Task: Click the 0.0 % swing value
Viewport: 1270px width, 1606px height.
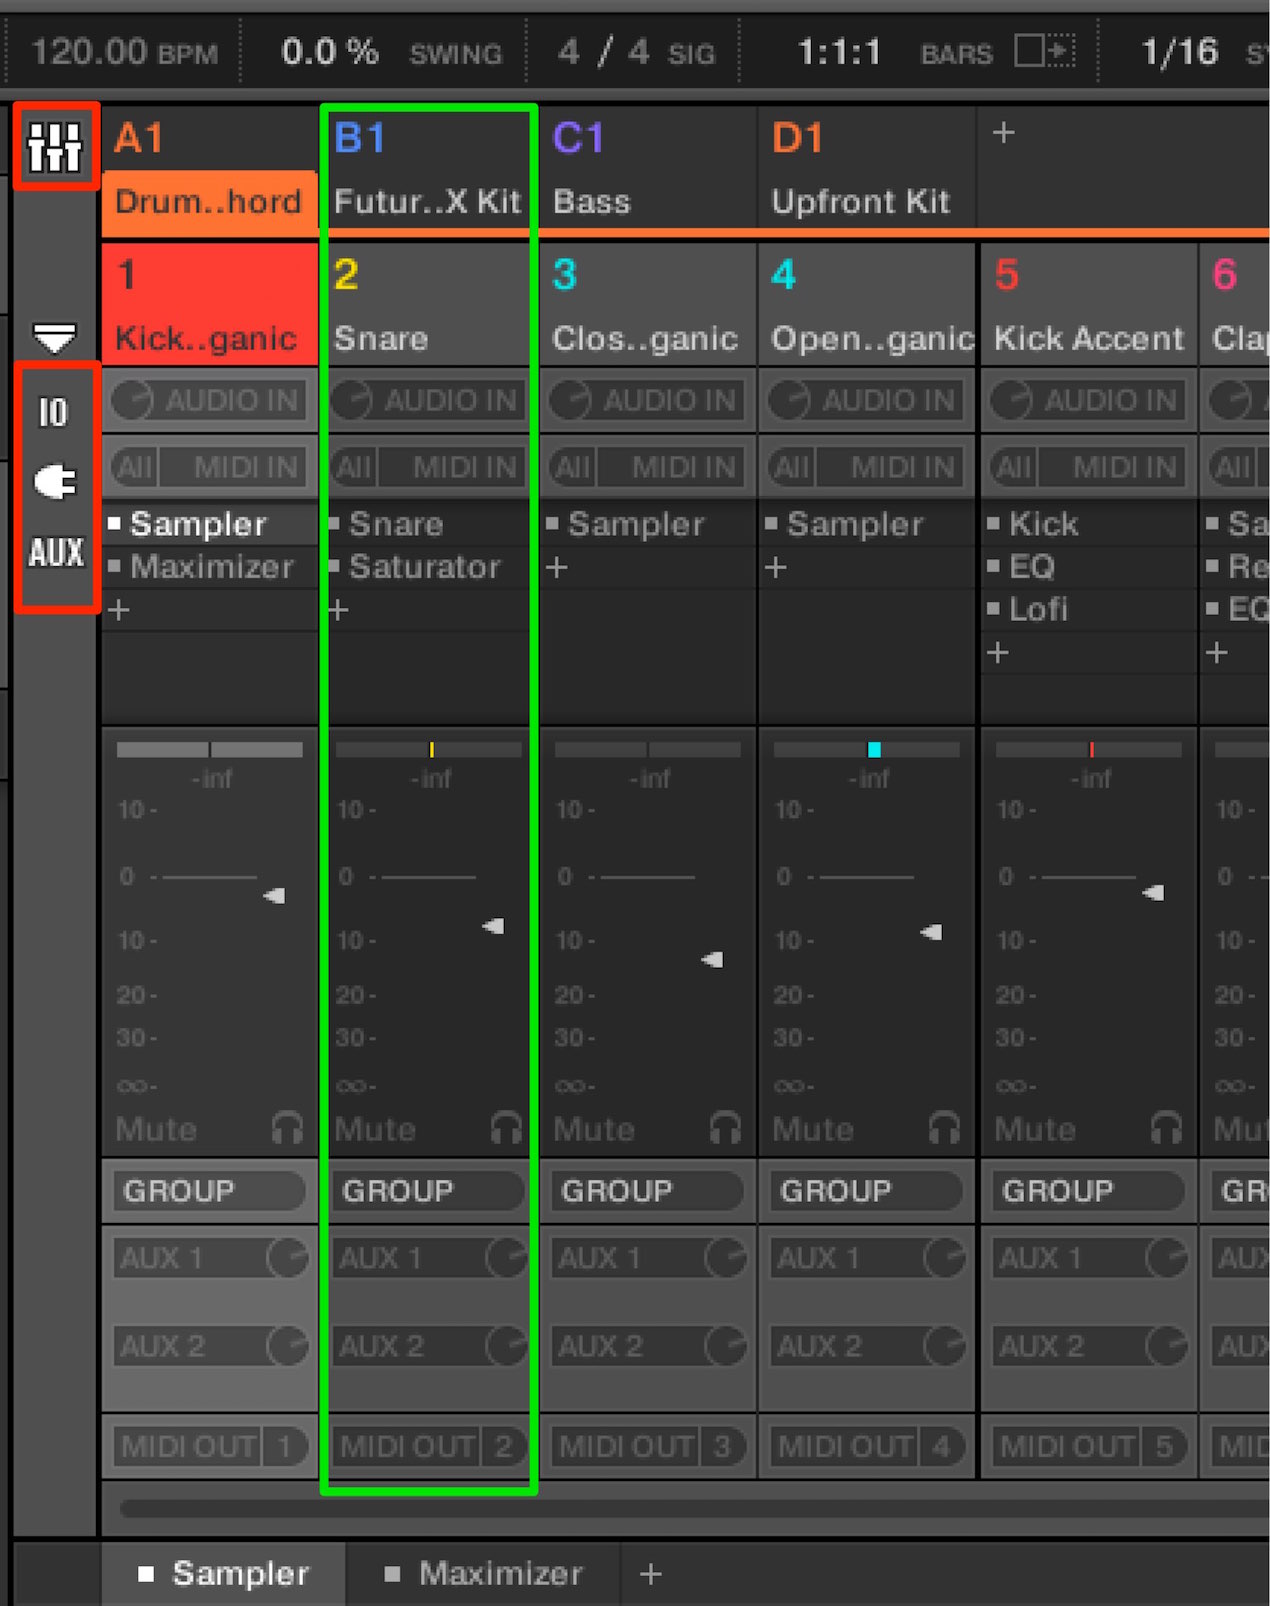Action: coord(330,51)
